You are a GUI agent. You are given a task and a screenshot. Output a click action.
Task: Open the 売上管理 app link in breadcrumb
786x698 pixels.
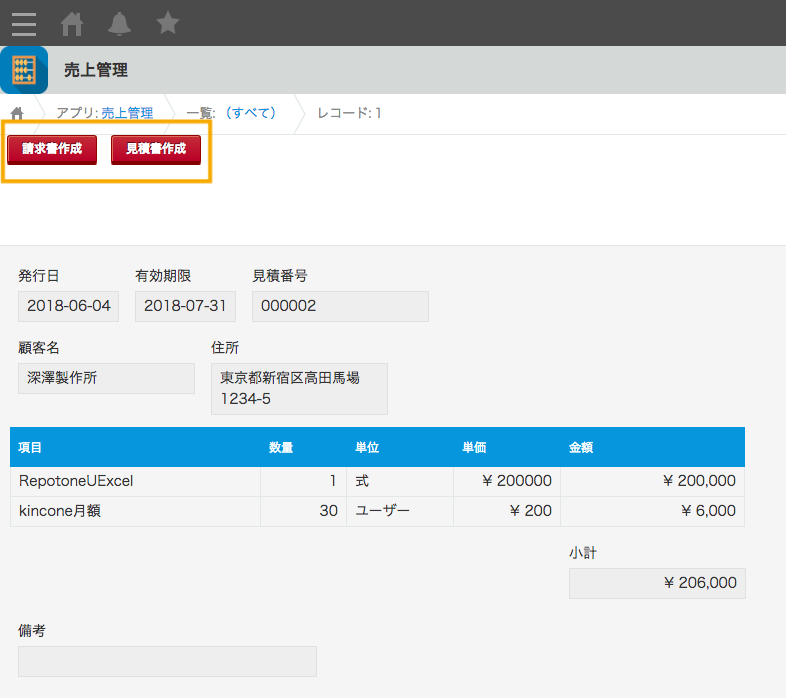127,113
